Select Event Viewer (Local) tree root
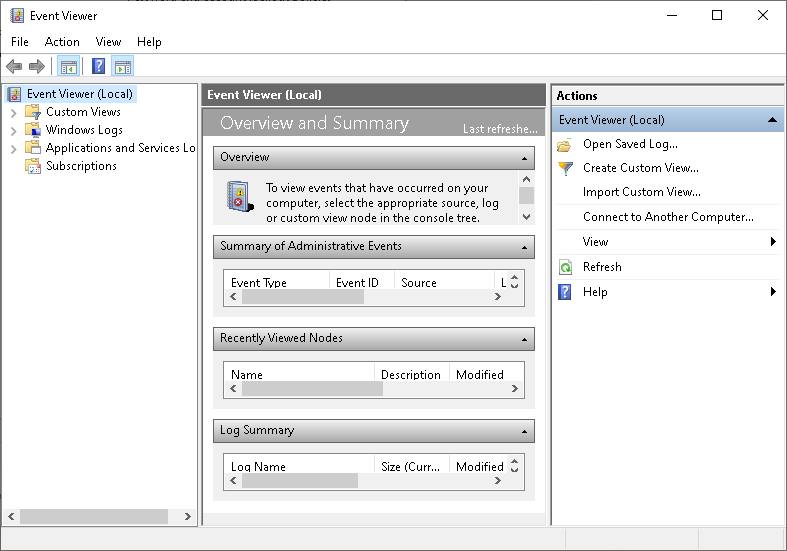Viewport: 787px width, 551px height. coord(79,94)
